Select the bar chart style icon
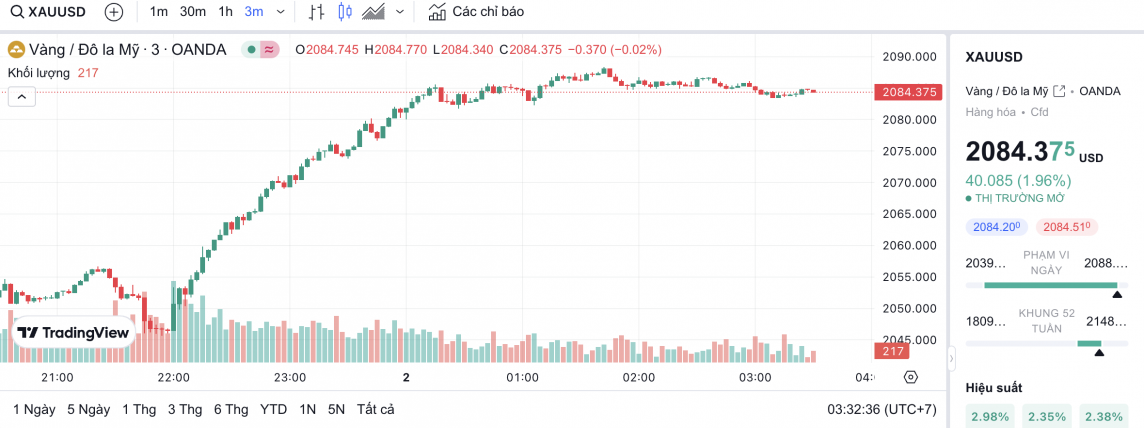The image size is (1144, 428). [x=316, y=12]
